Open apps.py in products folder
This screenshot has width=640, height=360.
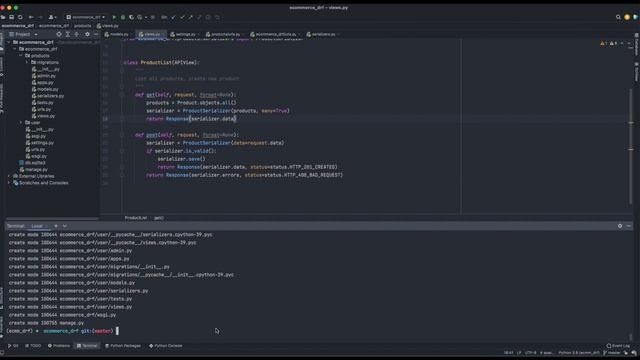point(42,82)
